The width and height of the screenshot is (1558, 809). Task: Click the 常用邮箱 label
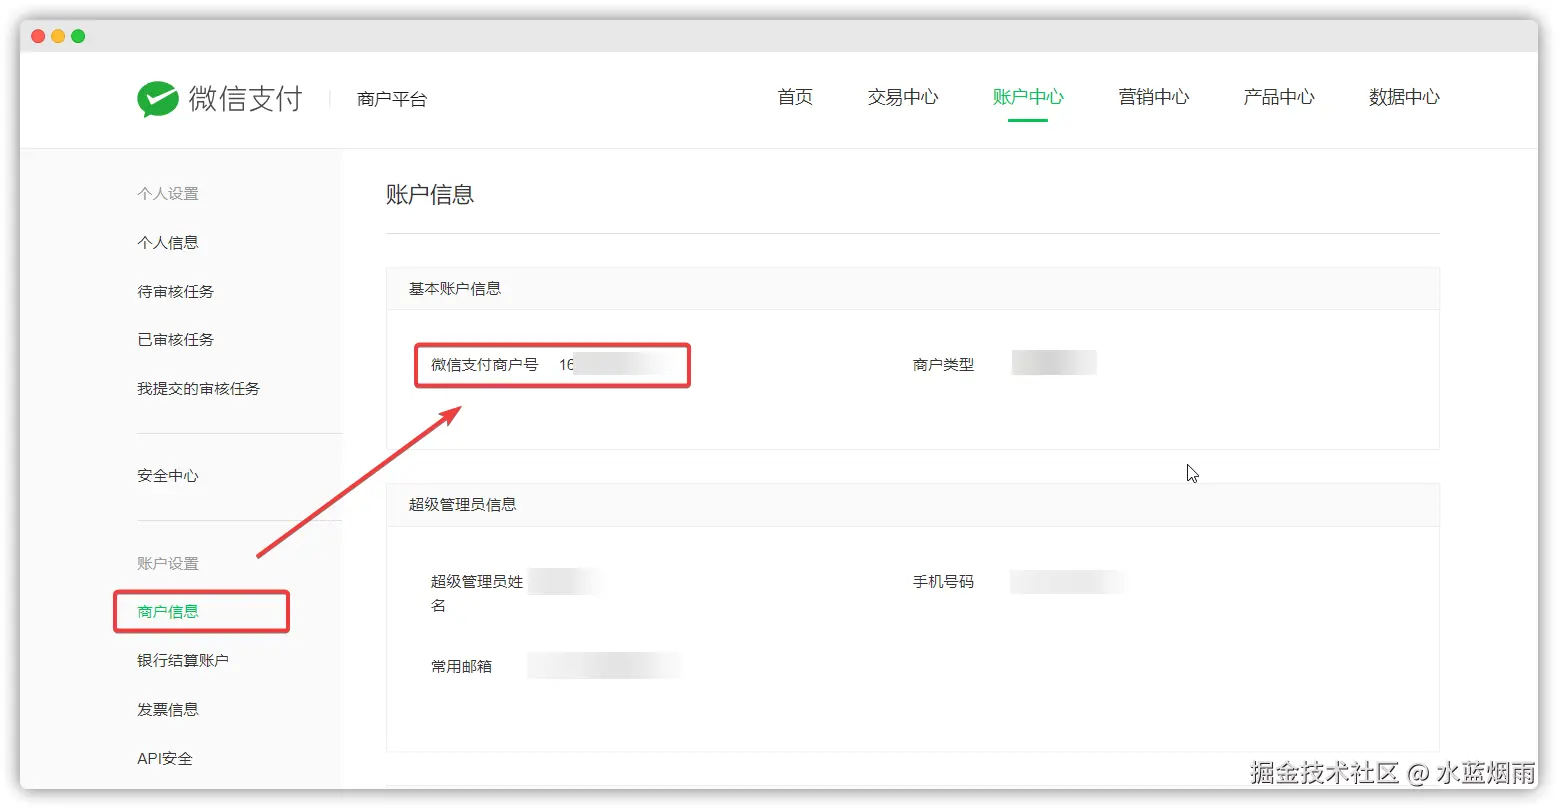click(x=462, y=667)
